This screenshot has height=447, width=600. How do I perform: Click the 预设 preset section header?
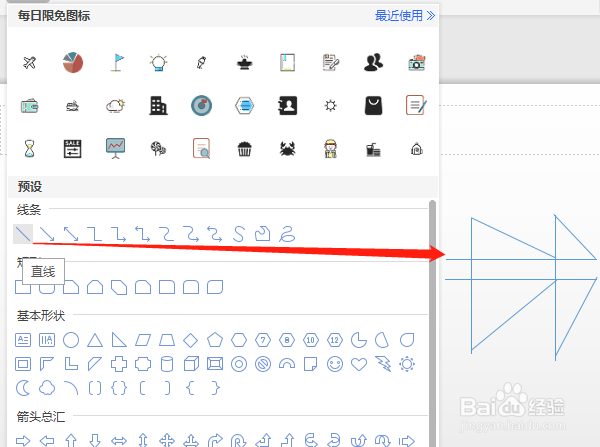30,187
